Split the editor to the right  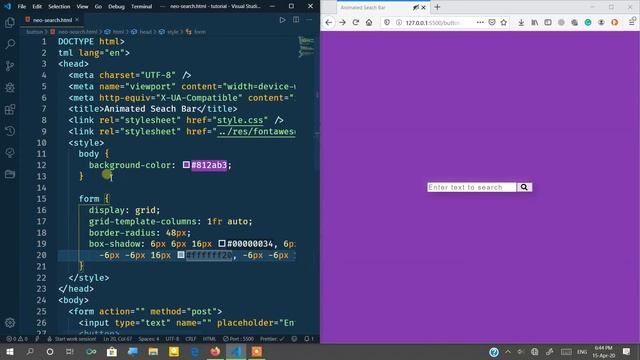[x=296, y=20]
